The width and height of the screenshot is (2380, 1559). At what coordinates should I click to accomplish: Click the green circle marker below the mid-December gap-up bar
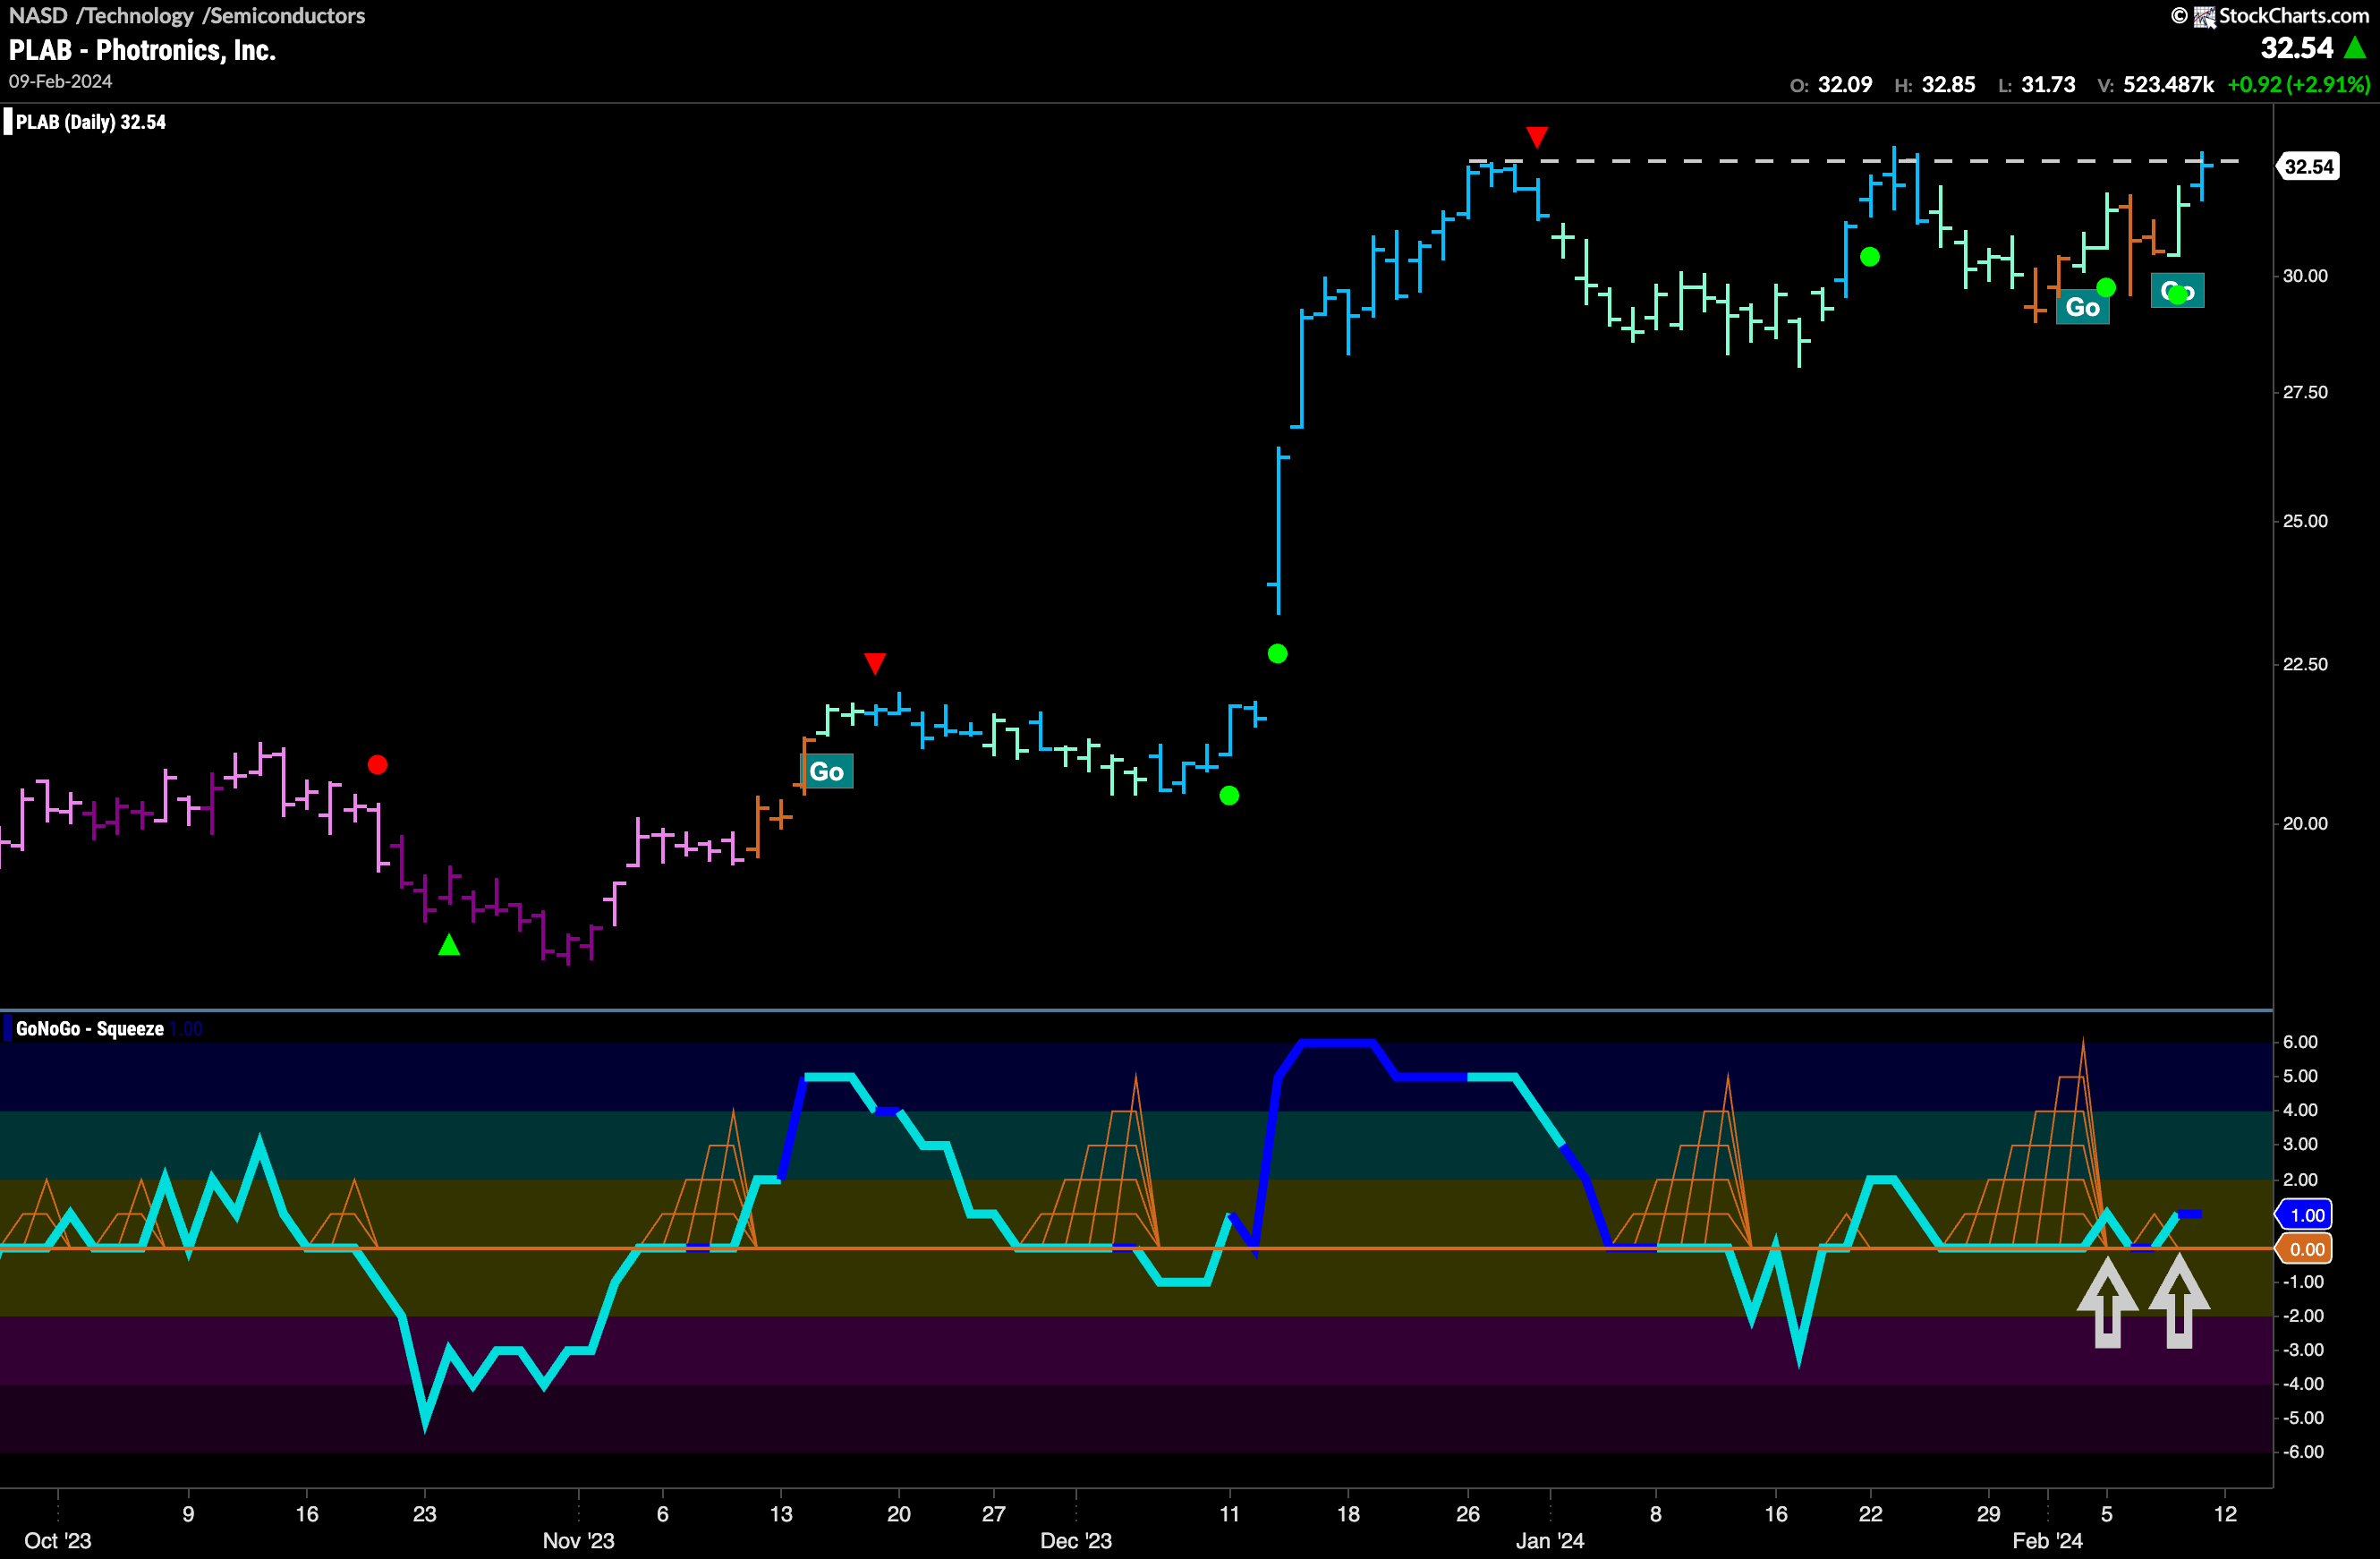1277,654
